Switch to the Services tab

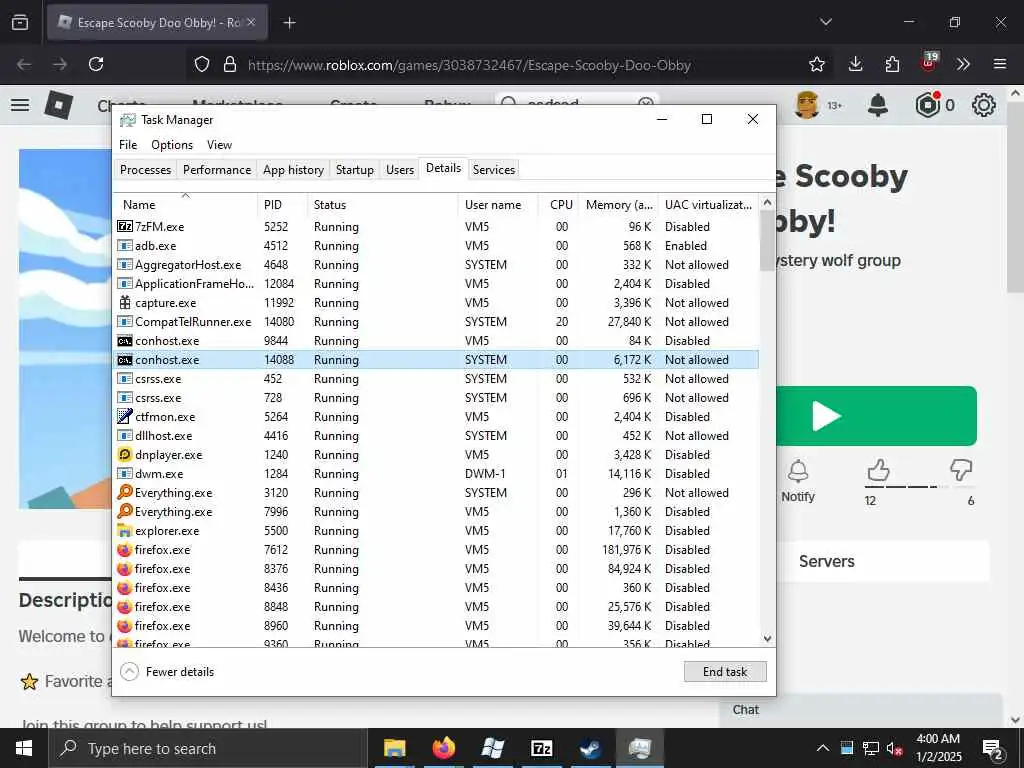click(494, 170)
